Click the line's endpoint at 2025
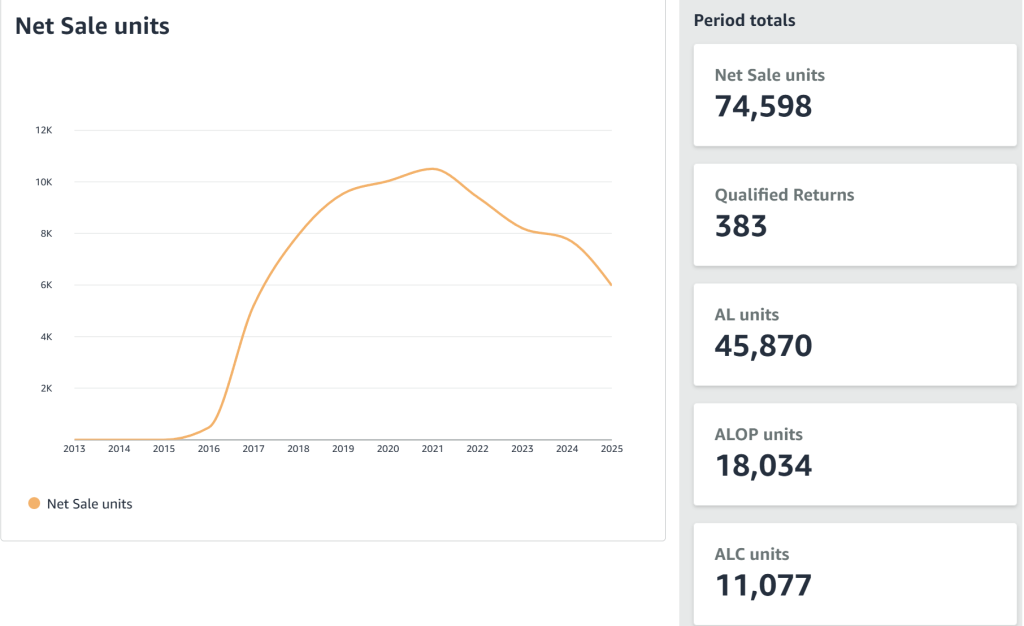 (x=611, y=285)
